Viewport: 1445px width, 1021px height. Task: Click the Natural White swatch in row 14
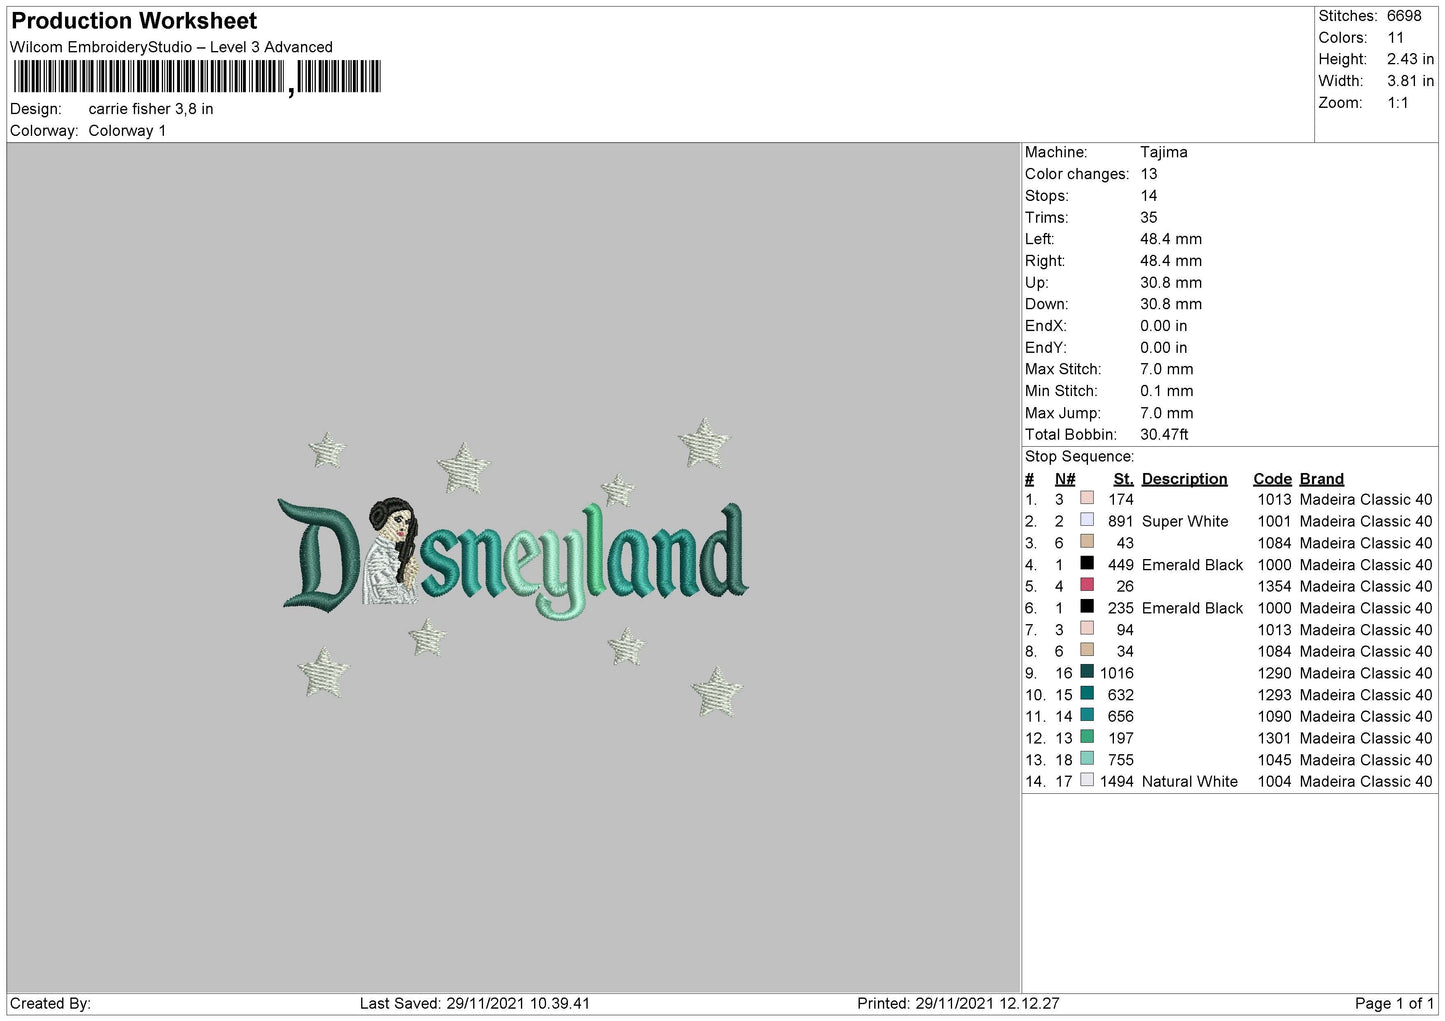tap(1087, 780)
